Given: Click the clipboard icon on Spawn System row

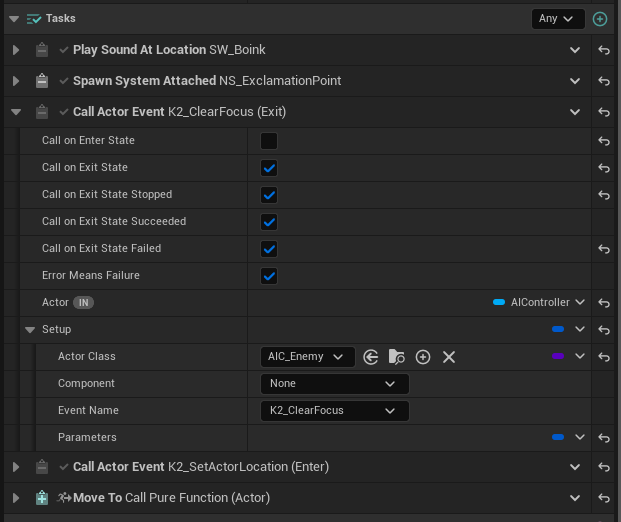Looking at the screenshot, I should coord(42,81).
